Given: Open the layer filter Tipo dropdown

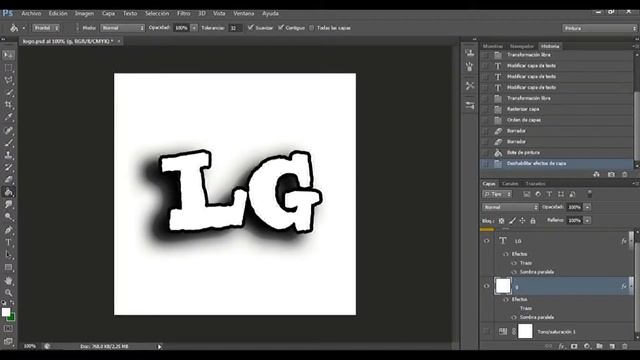Looking at the screenshot, I should (497, 194).
